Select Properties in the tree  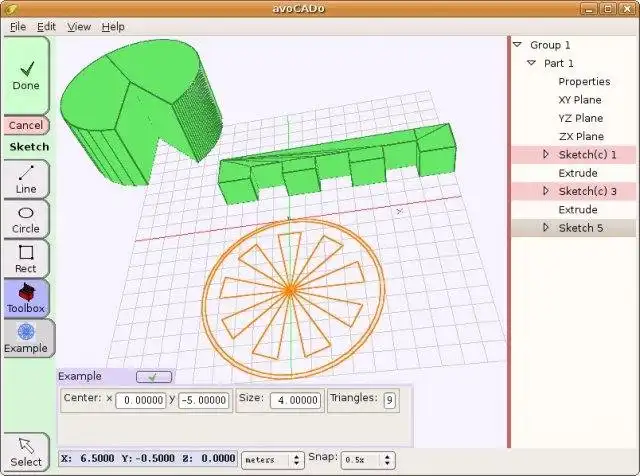[x=584, y=82]
